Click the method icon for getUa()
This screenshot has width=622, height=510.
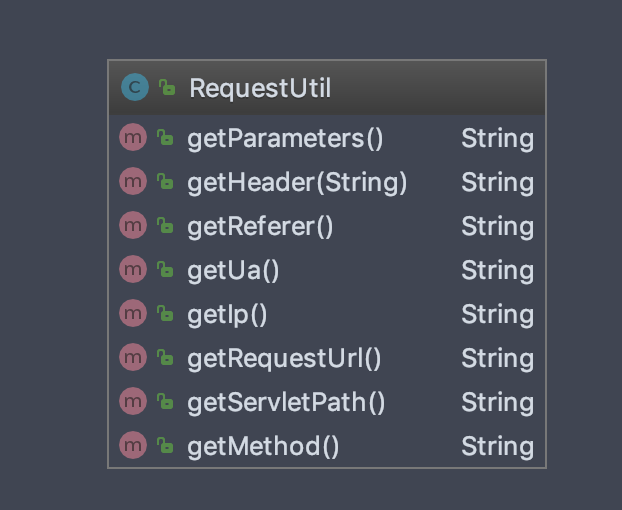133,270
